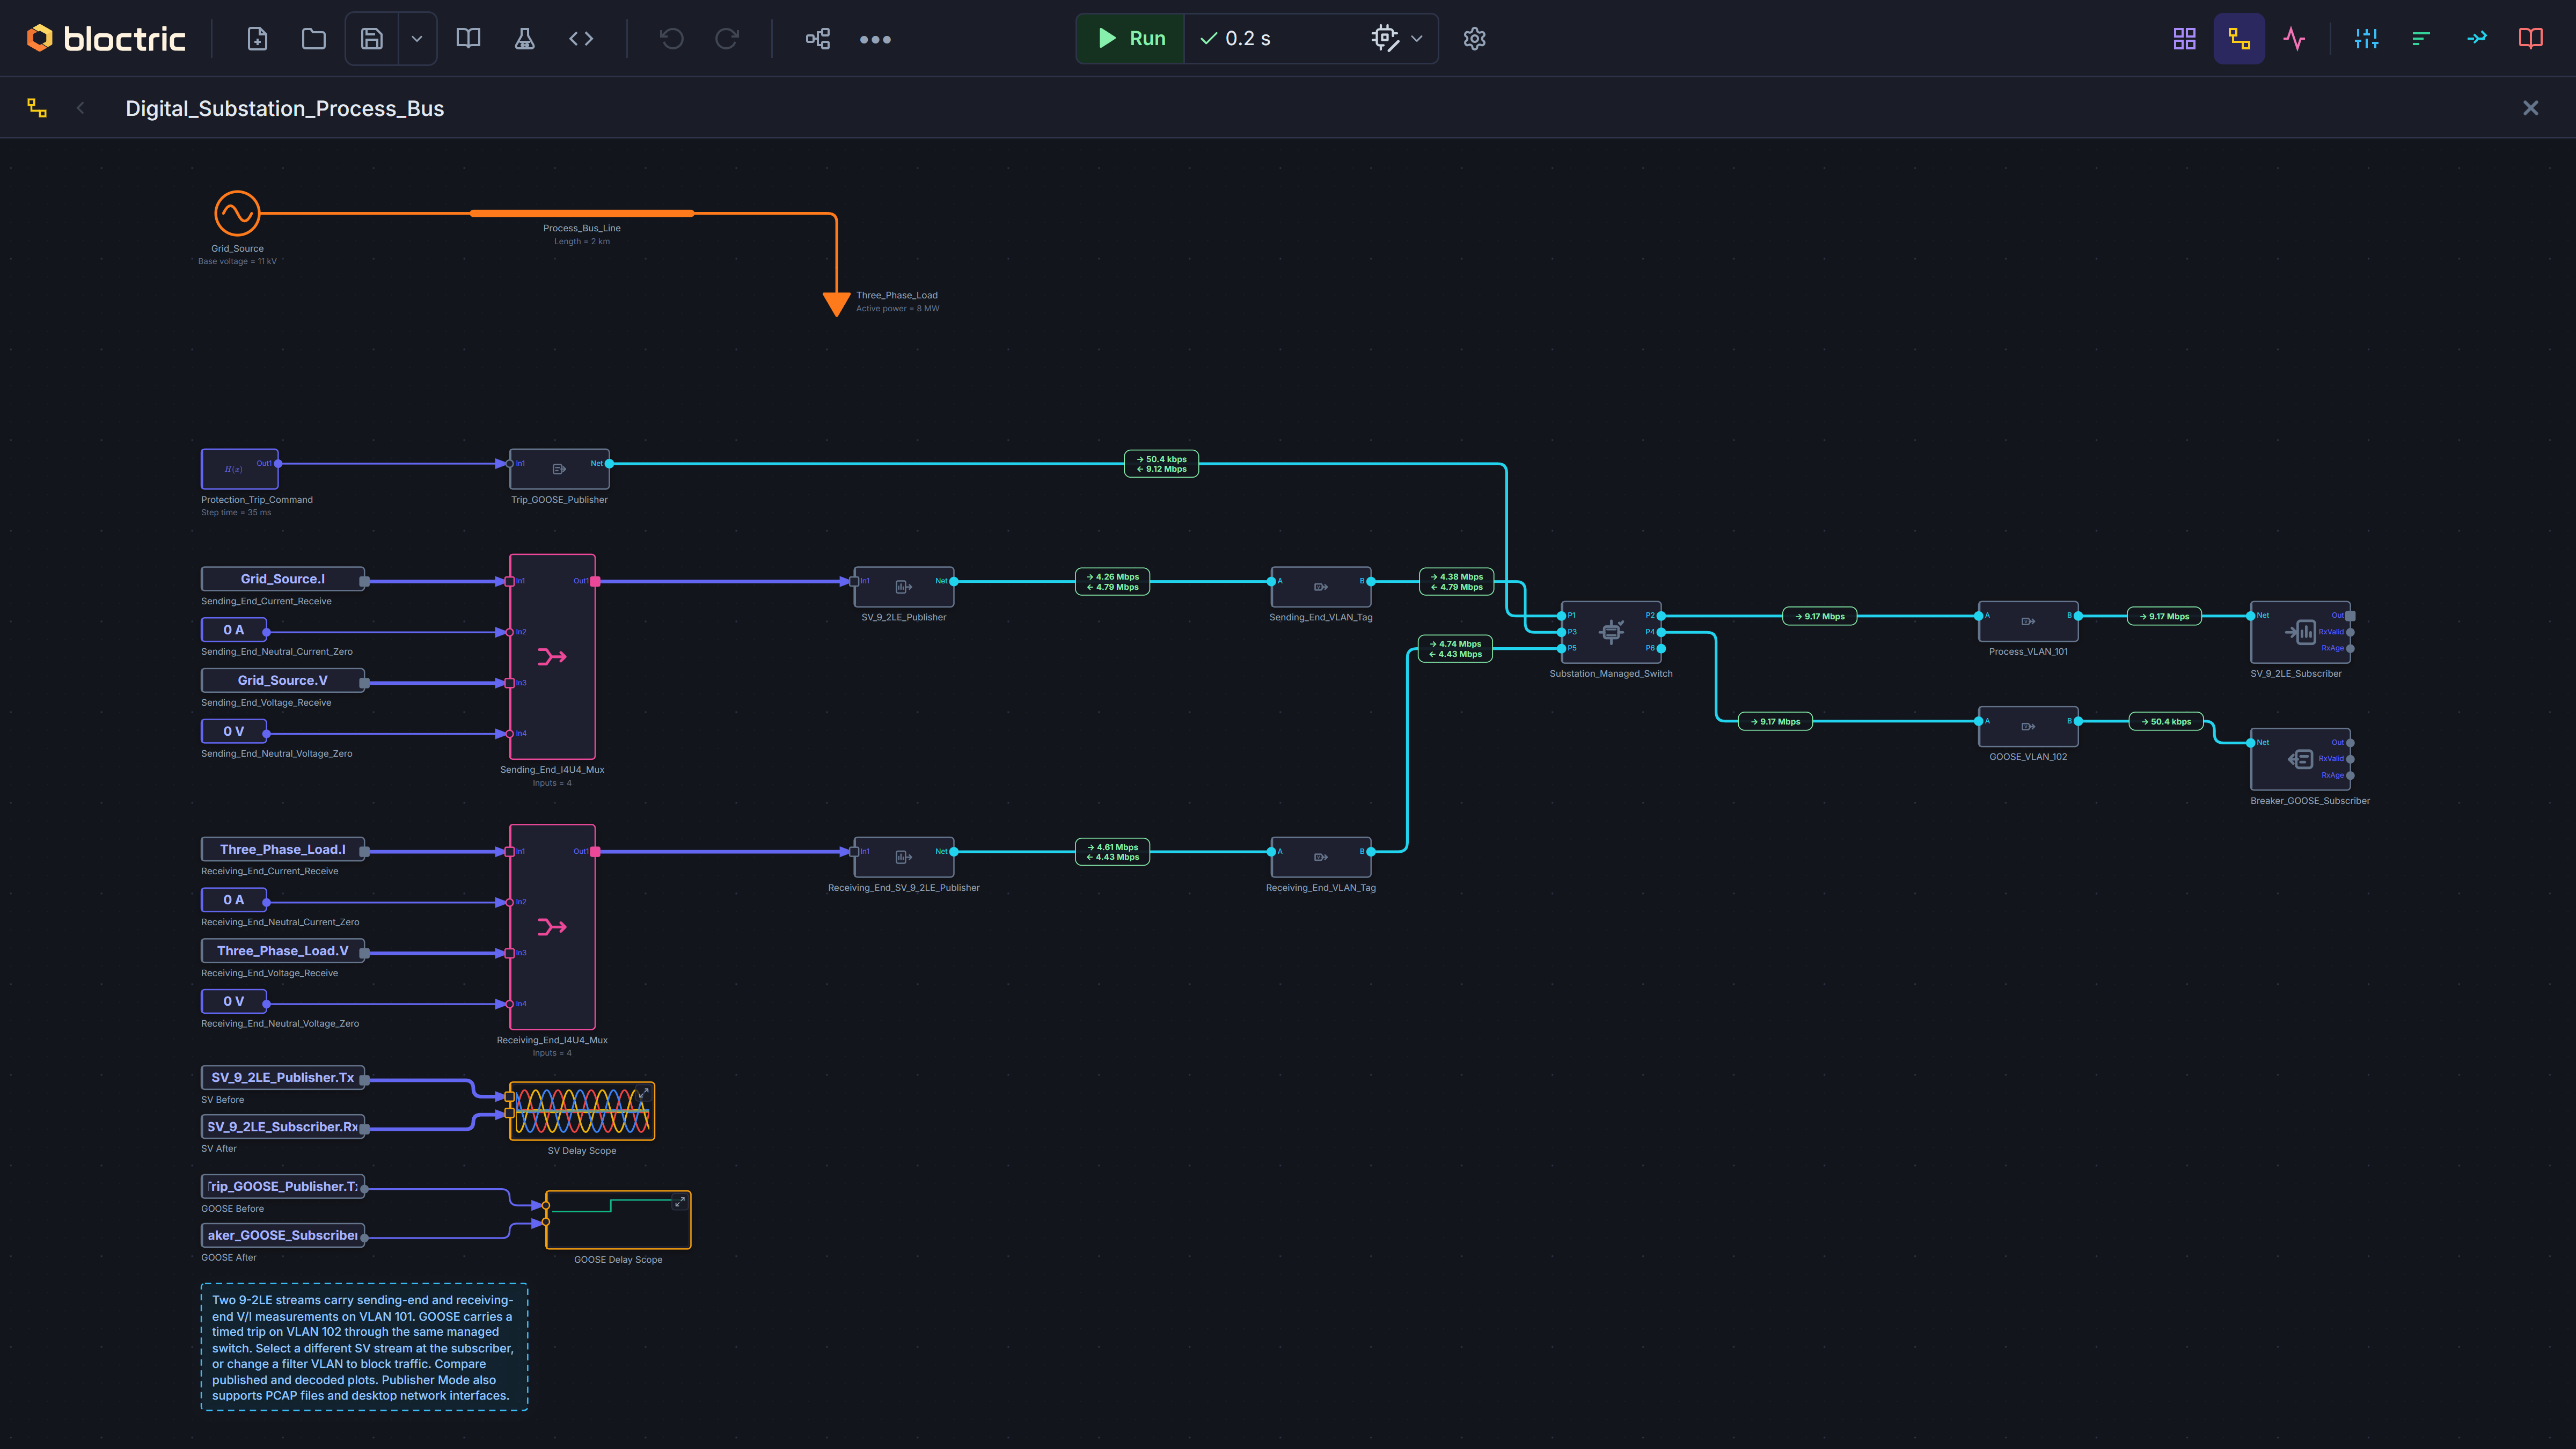Select the Grid_Source AC source block
2576x1449 pixels.
click(x=237, y=213)
